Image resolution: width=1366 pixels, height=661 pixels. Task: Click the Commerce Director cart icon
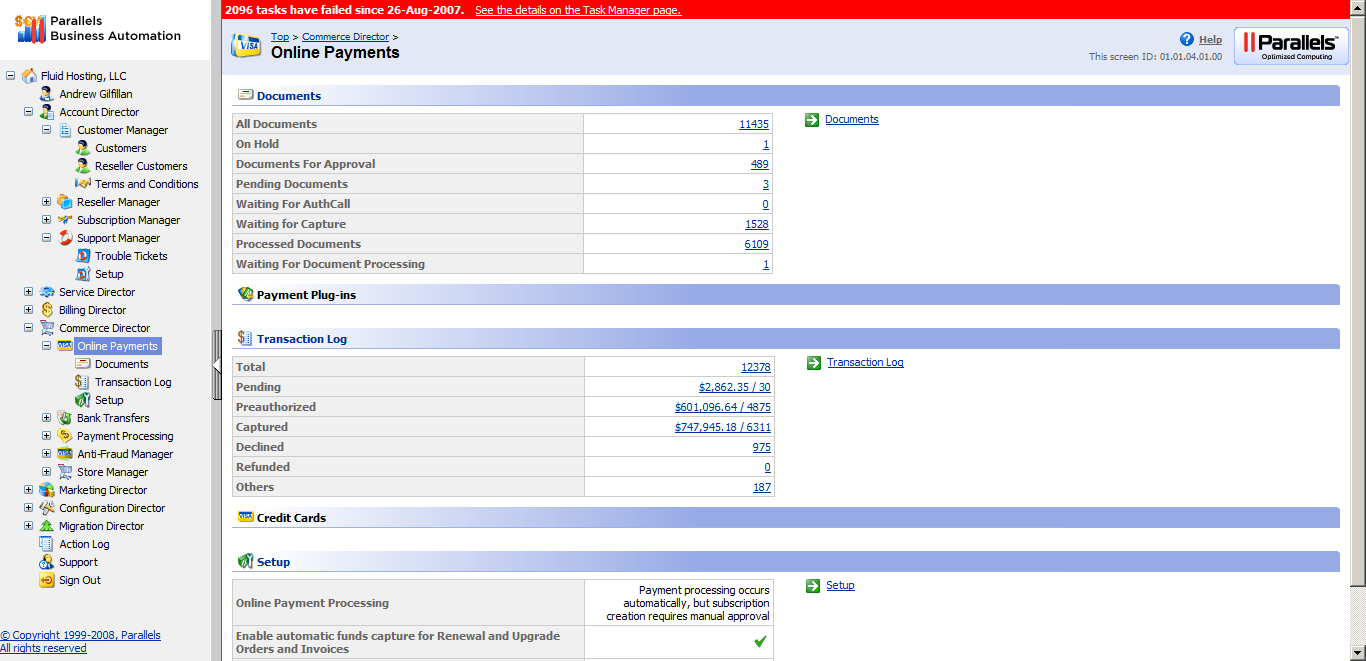pyautogui.click(x=47, y=328)
